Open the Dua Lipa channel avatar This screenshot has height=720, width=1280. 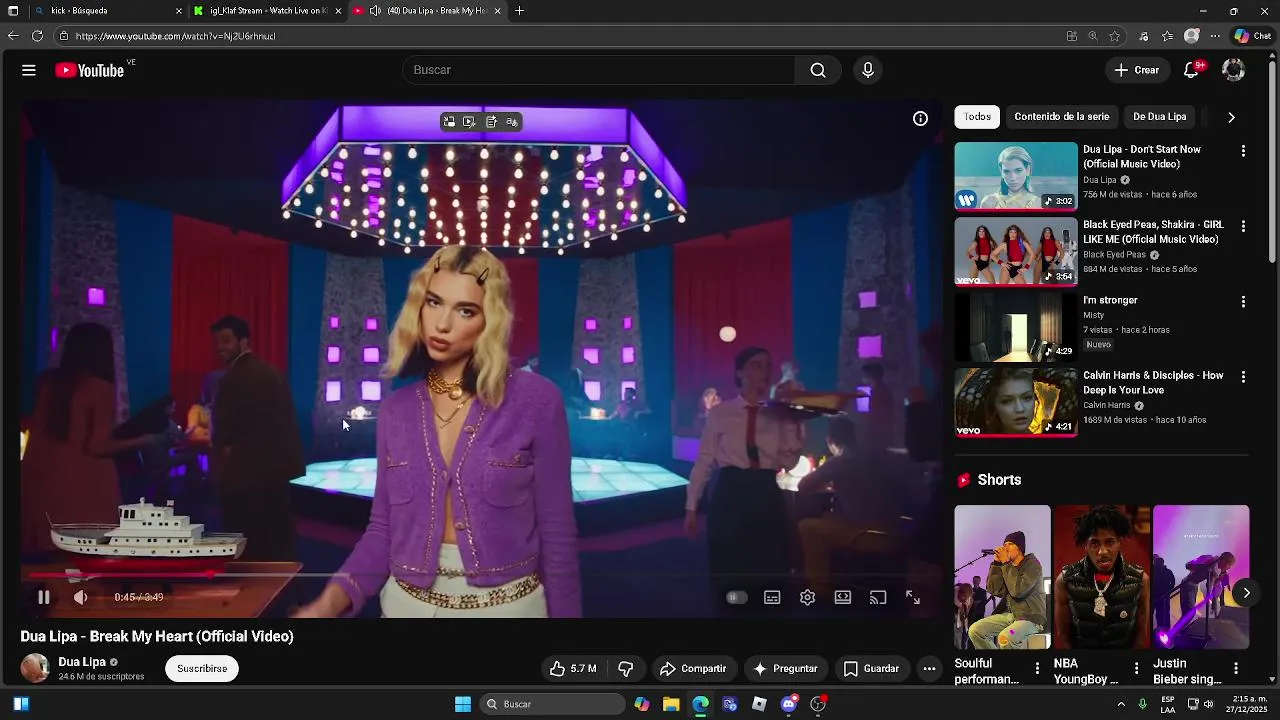pyautogui.click(x=35, y=668)
